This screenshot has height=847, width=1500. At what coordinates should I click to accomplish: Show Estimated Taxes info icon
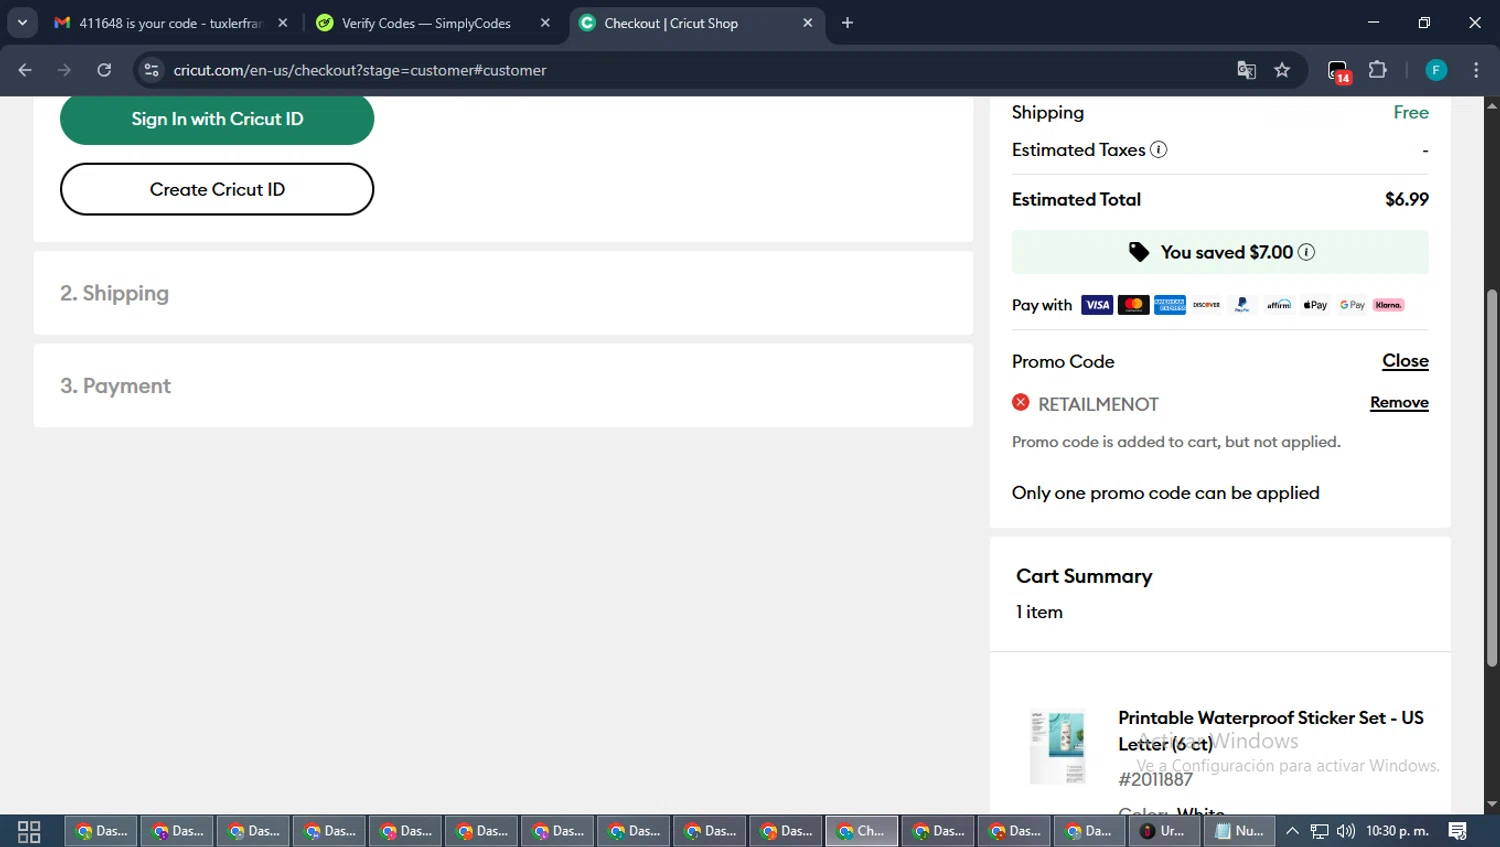click(x=1158, y=150)
